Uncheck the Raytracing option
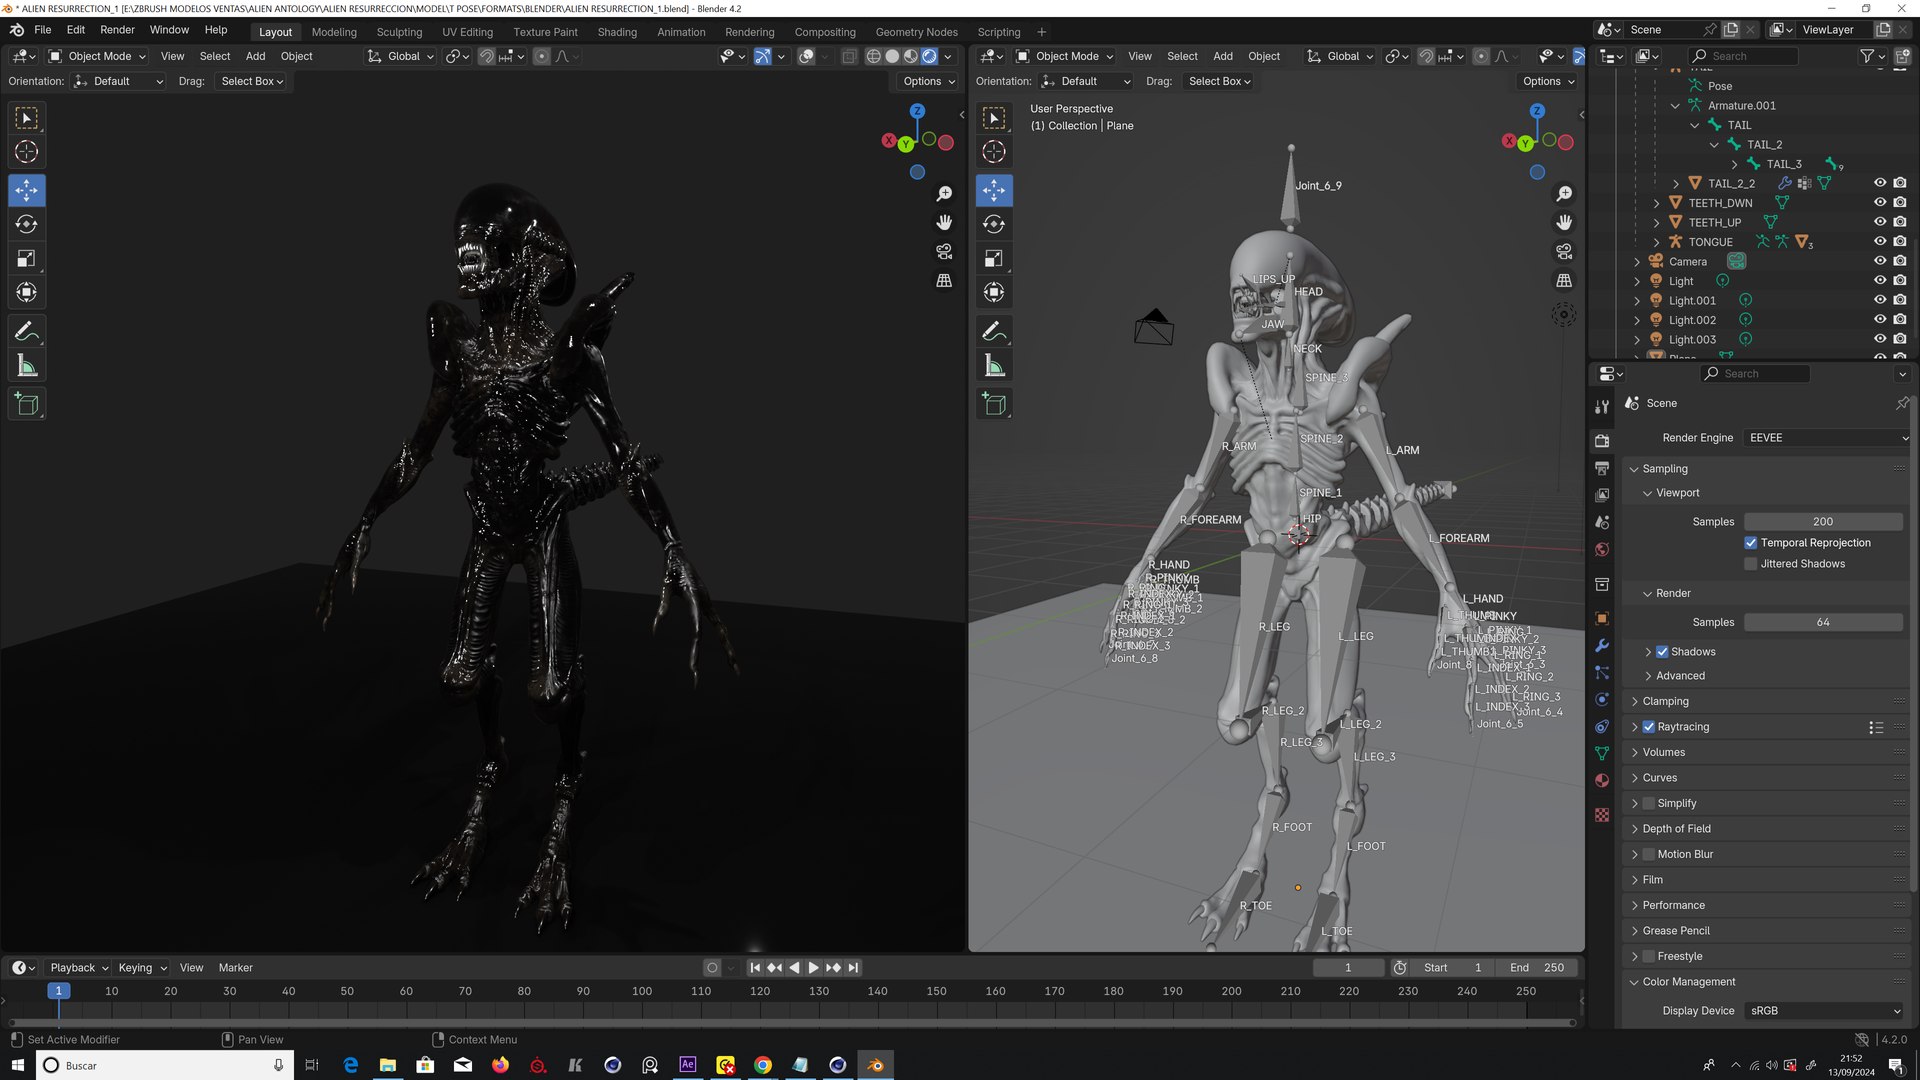 tap(1648, 727)
